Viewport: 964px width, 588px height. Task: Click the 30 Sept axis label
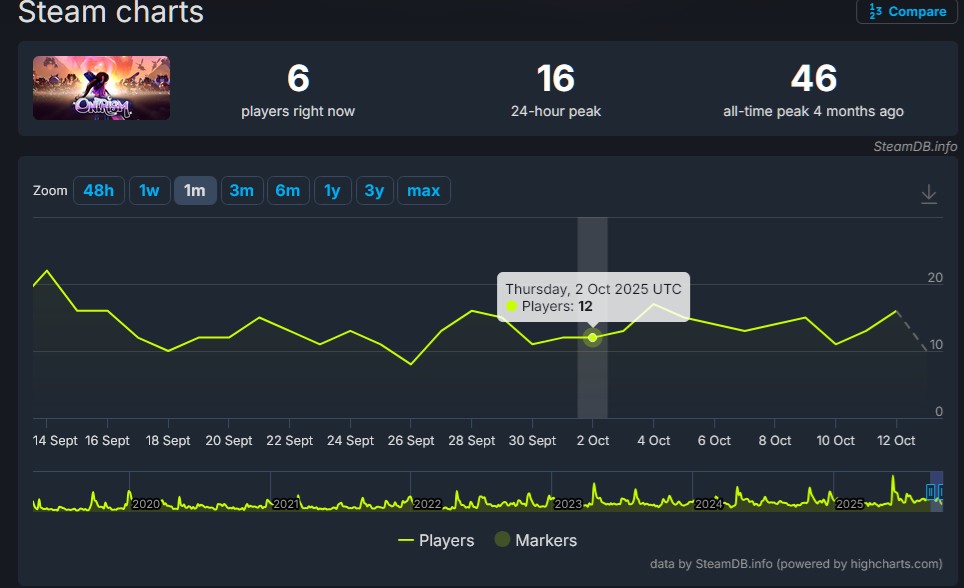point(532,440)
